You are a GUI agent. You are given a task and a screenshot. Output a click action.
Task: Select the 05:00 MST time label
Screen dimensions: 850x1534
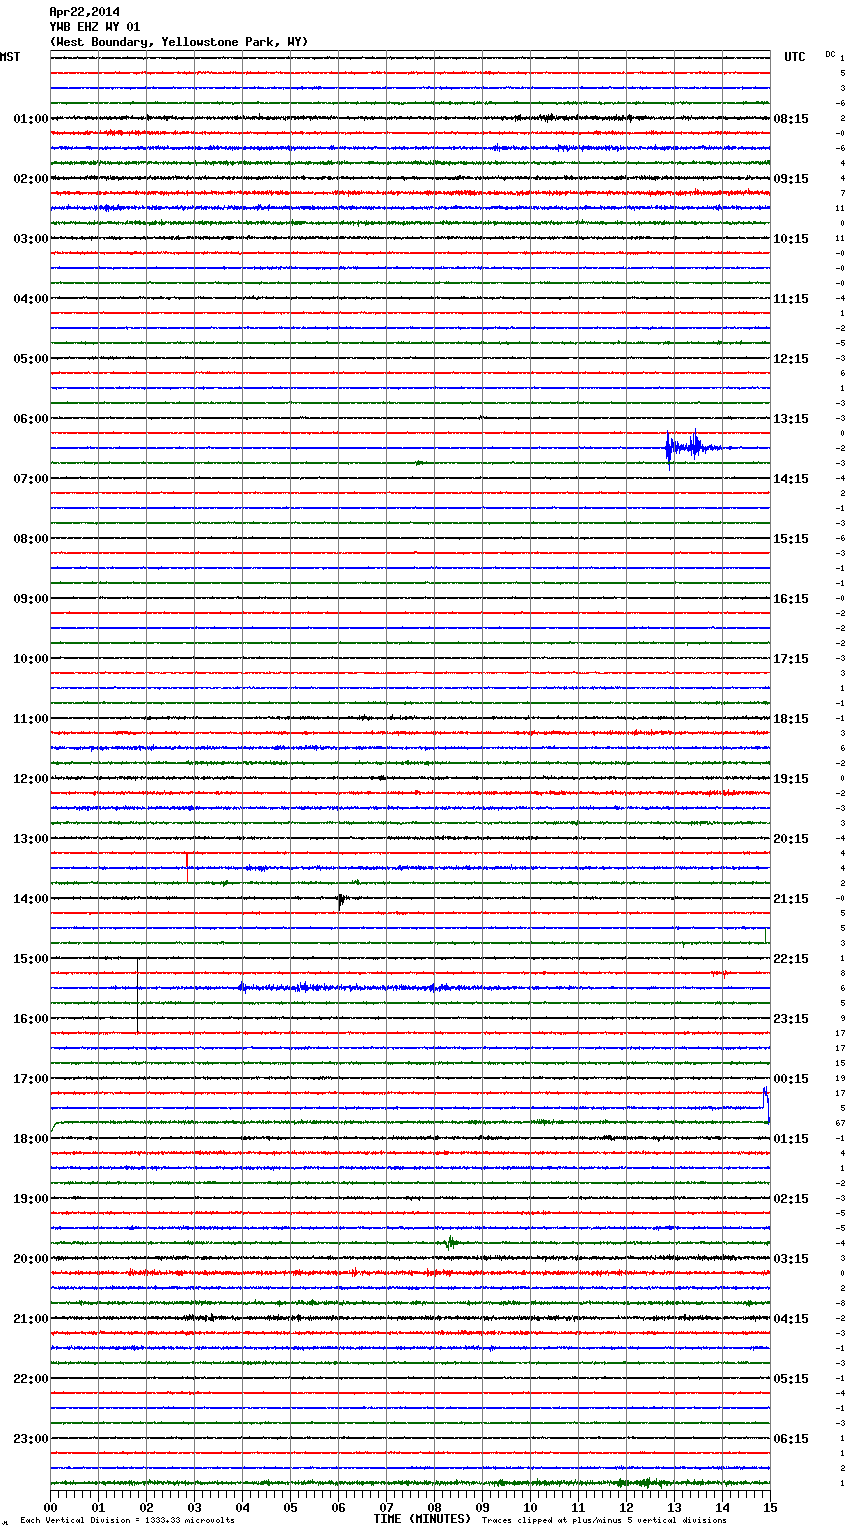pos(30,359)
